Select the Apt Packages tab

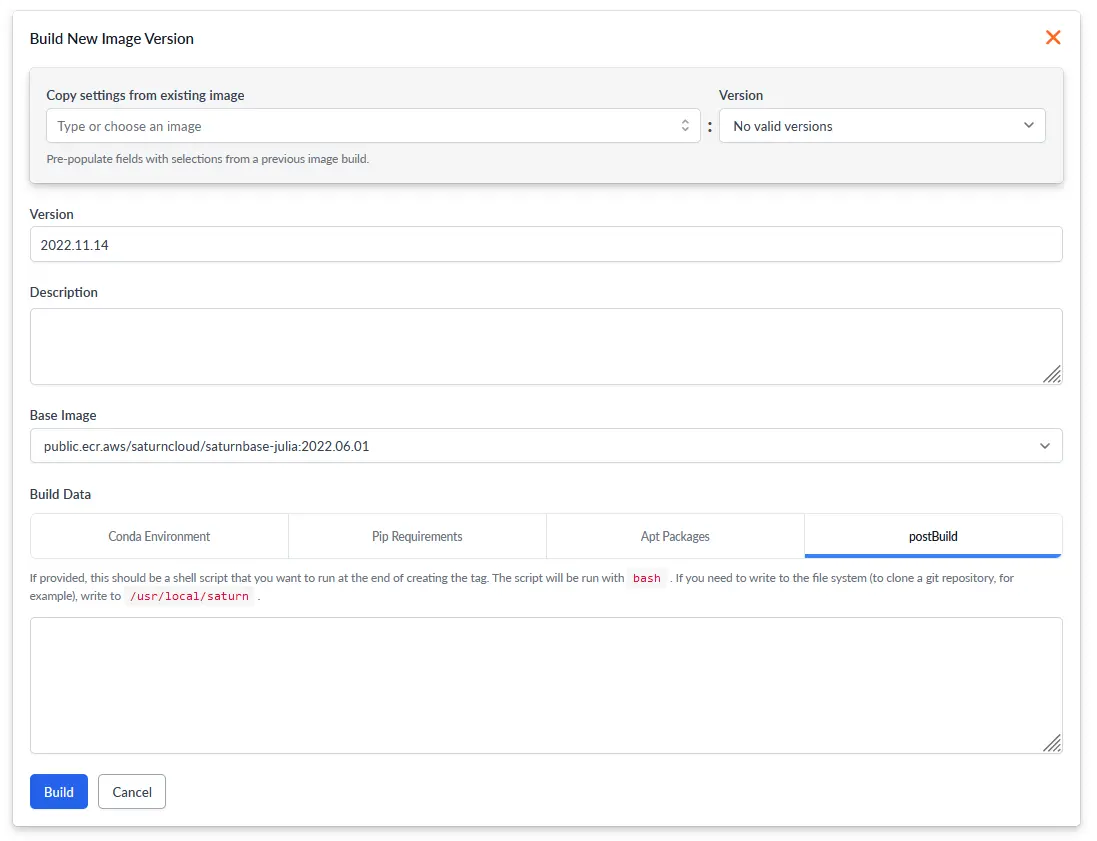(x=675, y=536)
